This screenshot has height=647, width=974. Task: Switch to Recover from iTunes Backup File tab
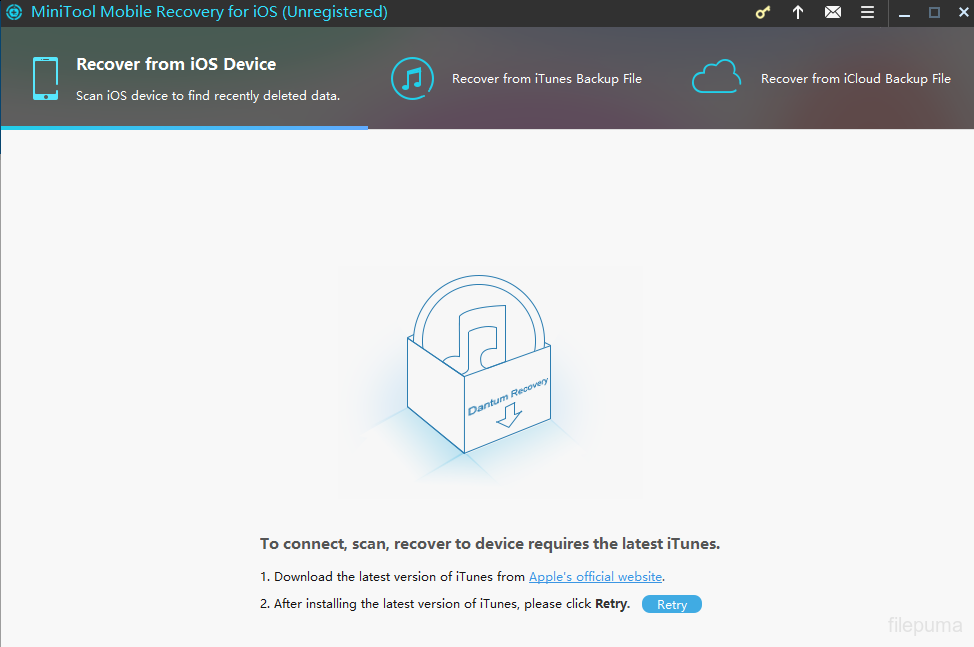[546, 78]
